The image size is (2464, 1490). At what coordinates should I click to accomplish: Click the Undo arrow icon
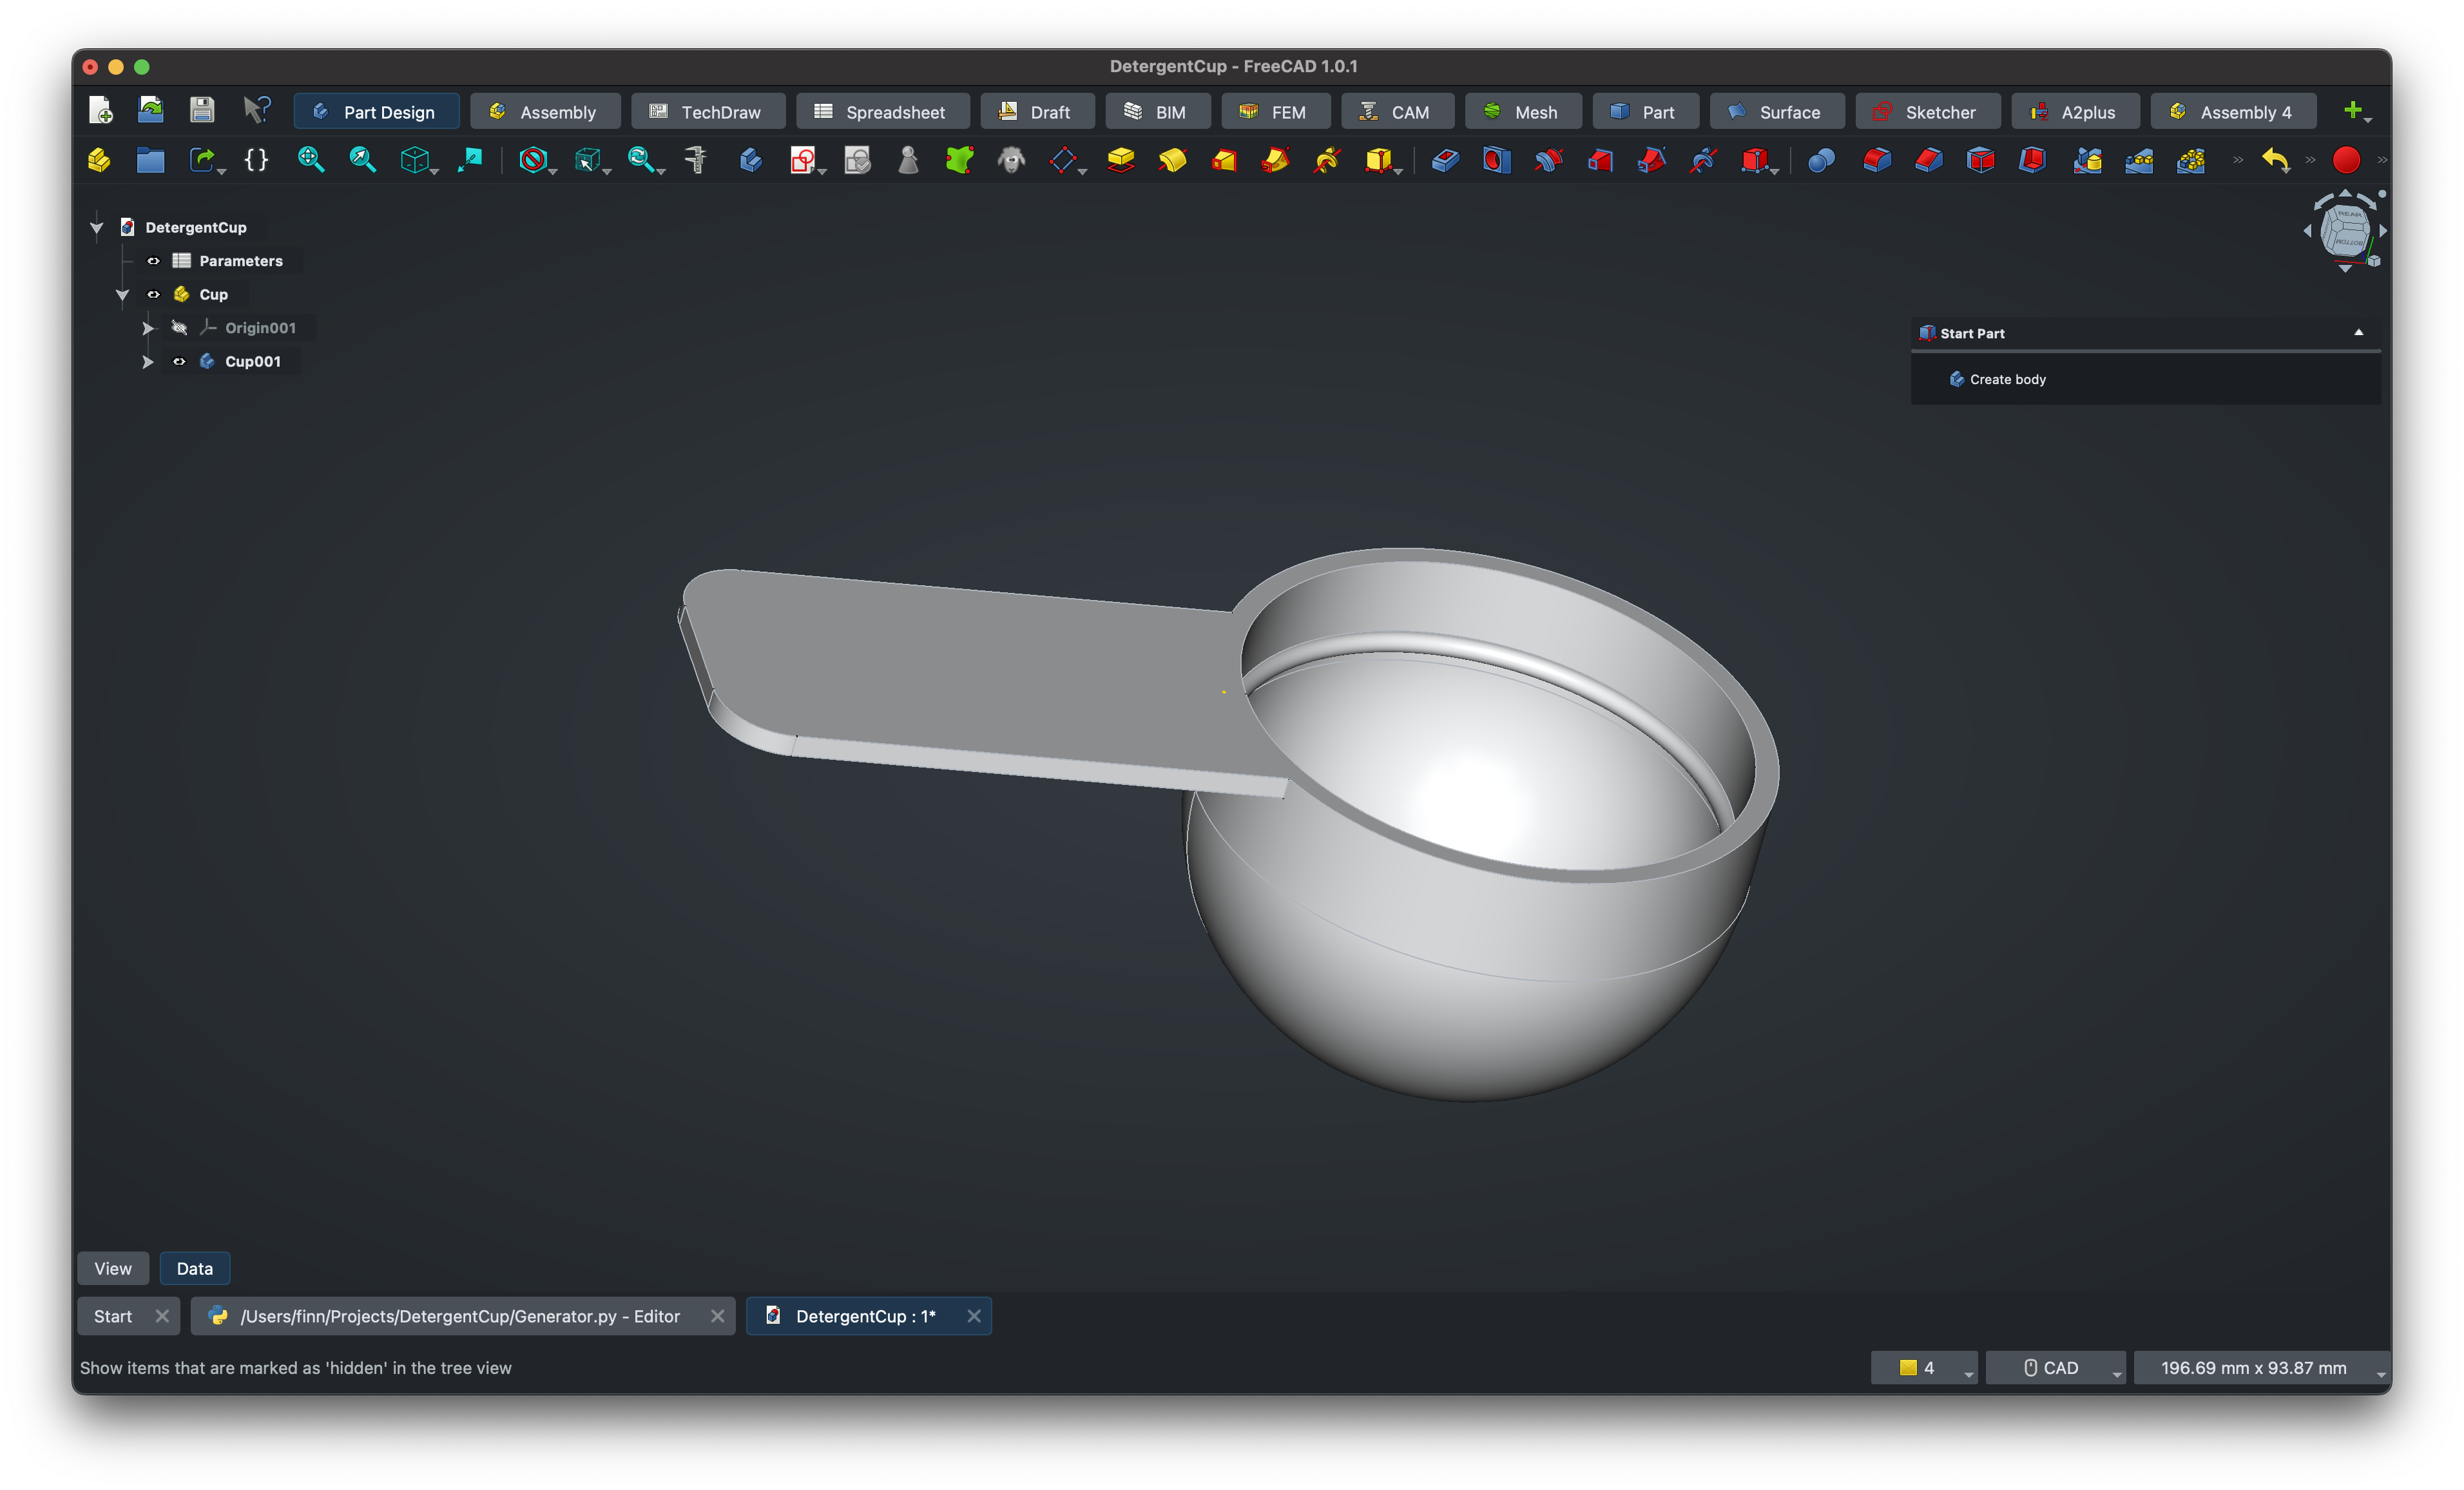pos(2275,160)
